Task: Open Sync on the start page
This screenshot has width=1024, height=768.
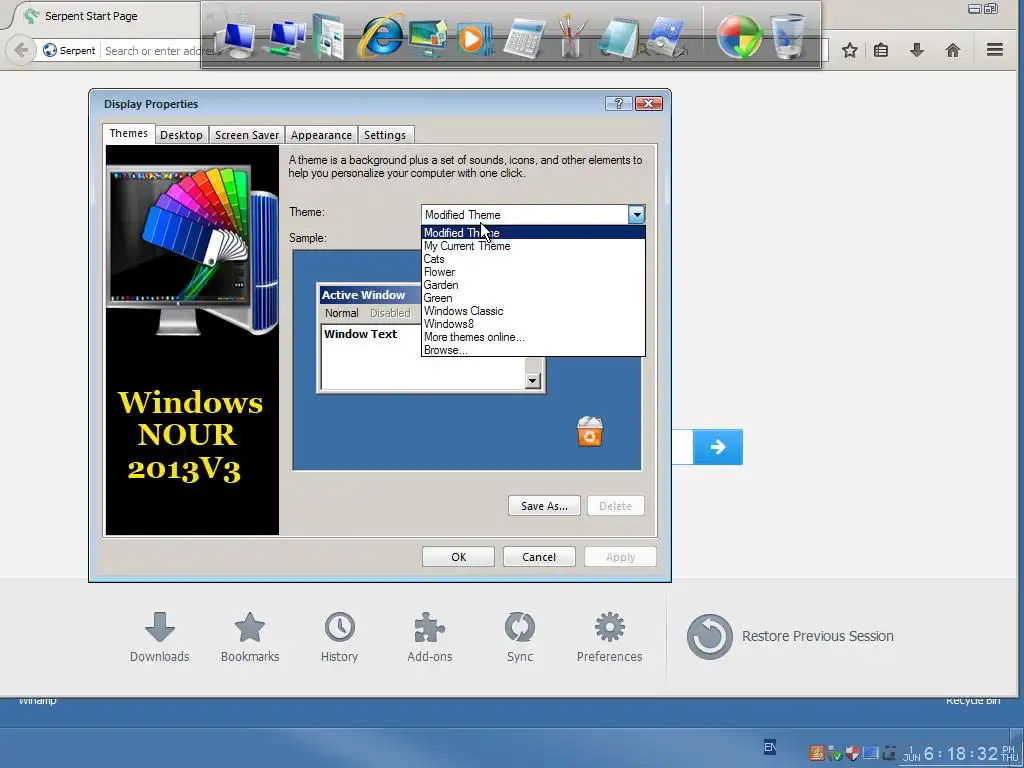Action: point(520,637)
